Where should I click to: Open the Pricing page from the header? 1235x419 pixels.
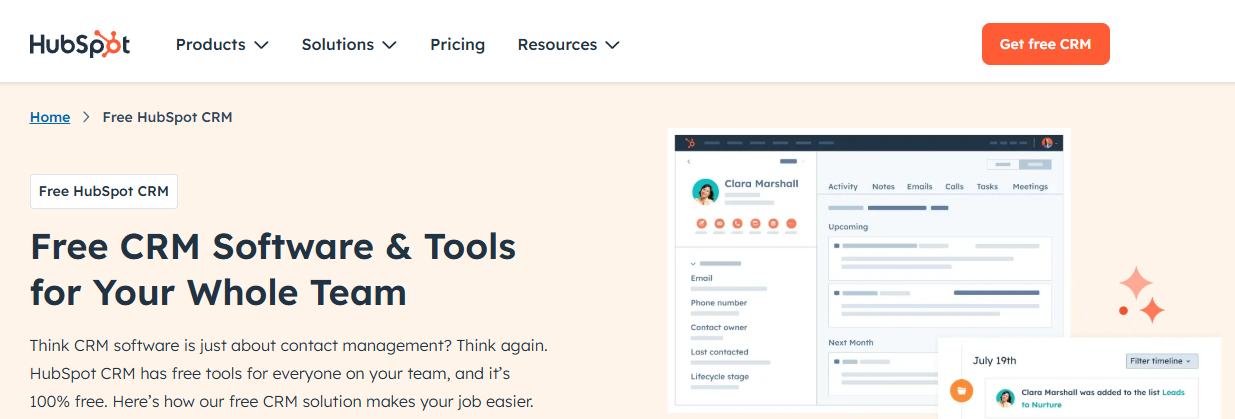pos(457,44)
